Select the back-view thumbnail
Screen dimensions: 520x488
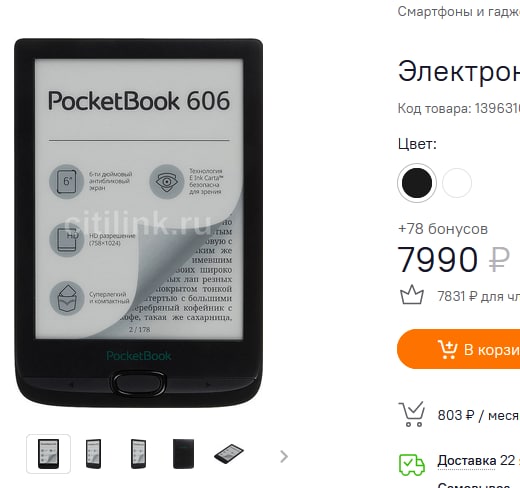[183, 454]
